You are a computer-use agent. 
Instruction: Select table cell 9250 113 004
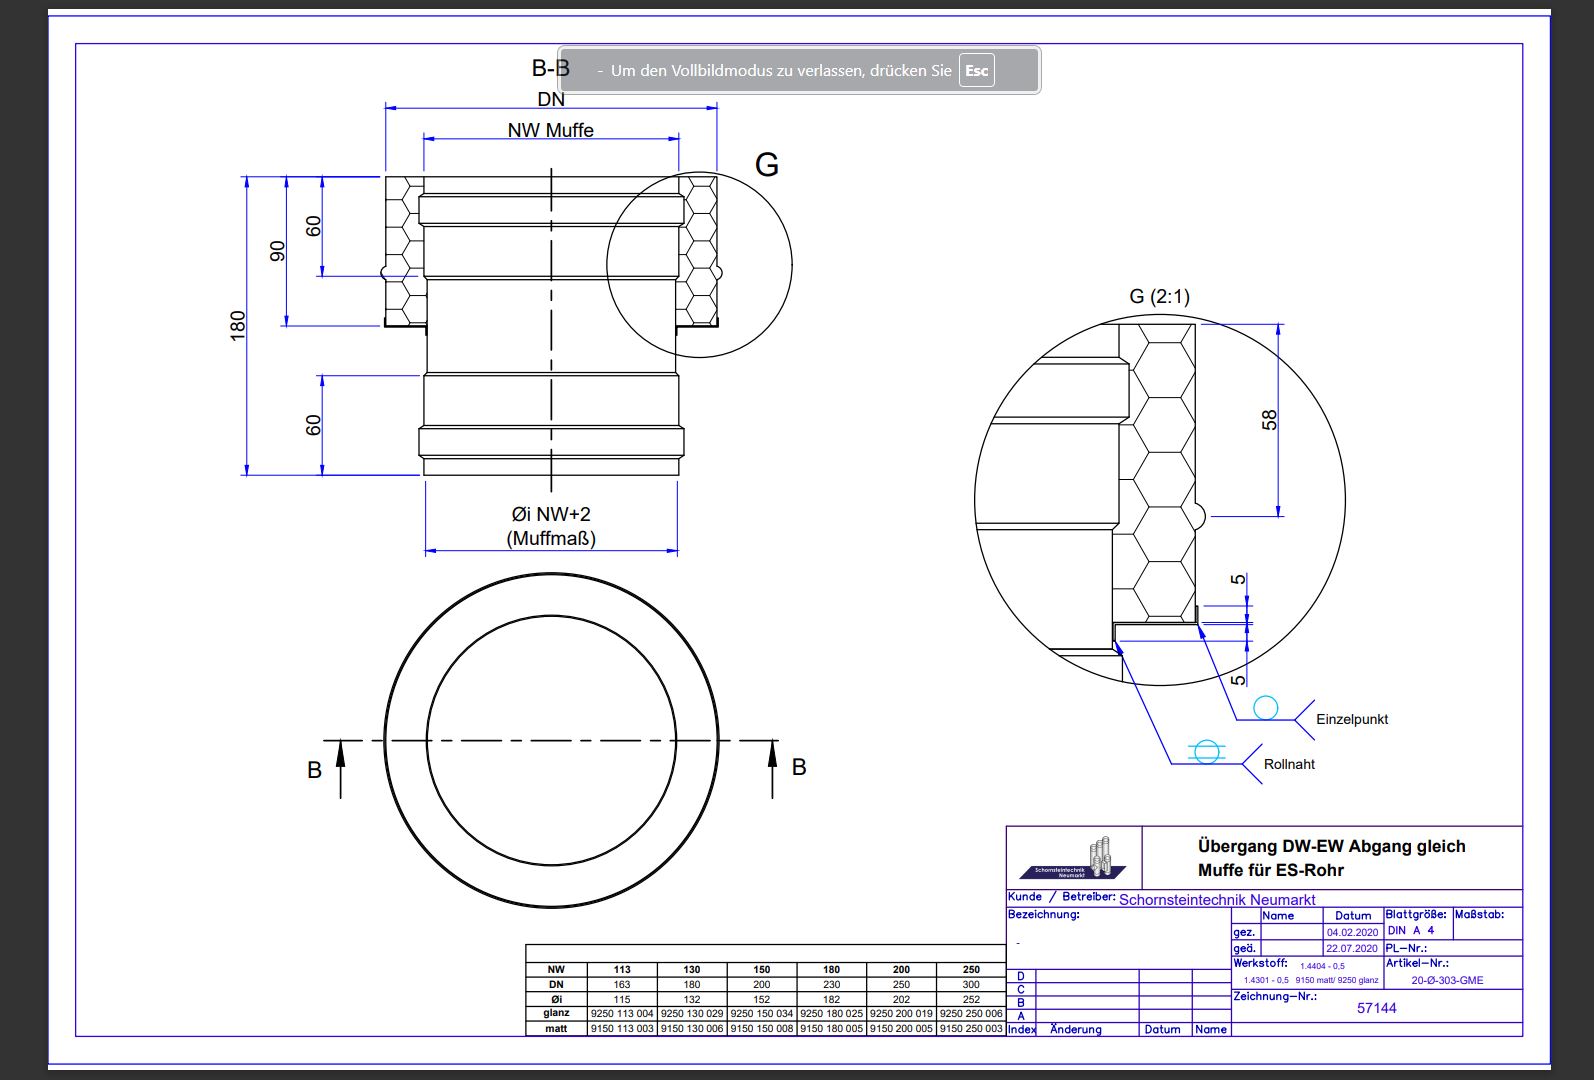(x=622, y=1013)
